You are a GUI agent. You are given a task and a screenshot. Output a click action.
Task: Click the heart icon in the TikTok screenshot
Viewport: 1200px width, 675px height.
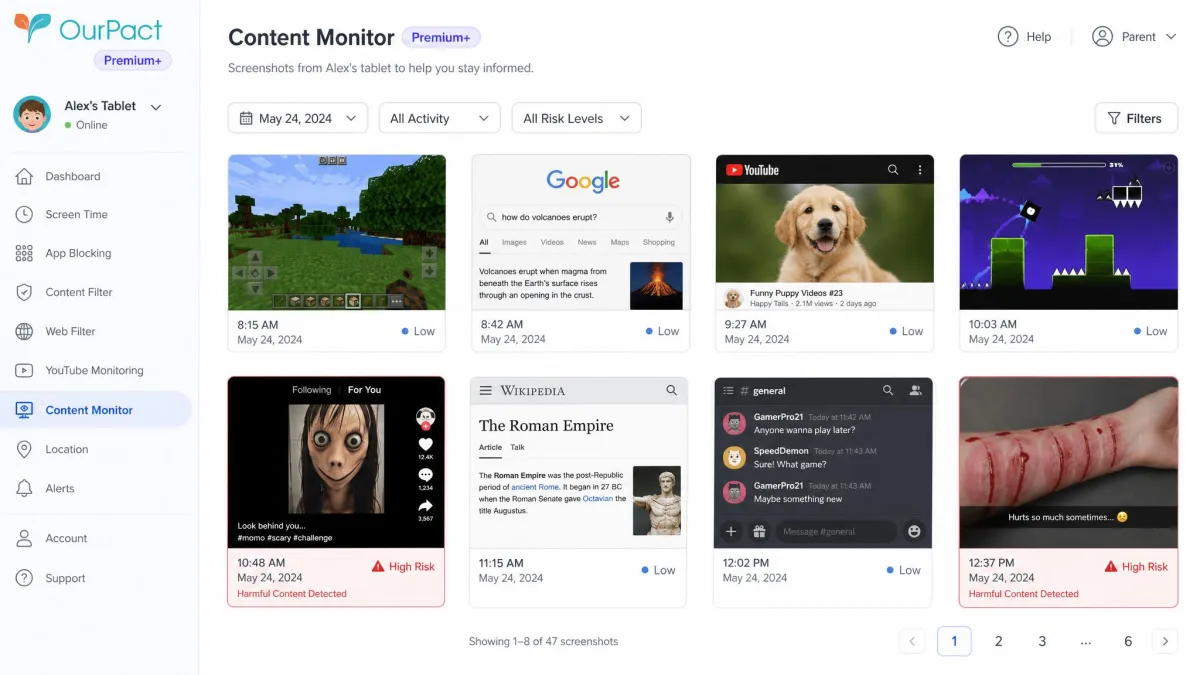point(425,444)
